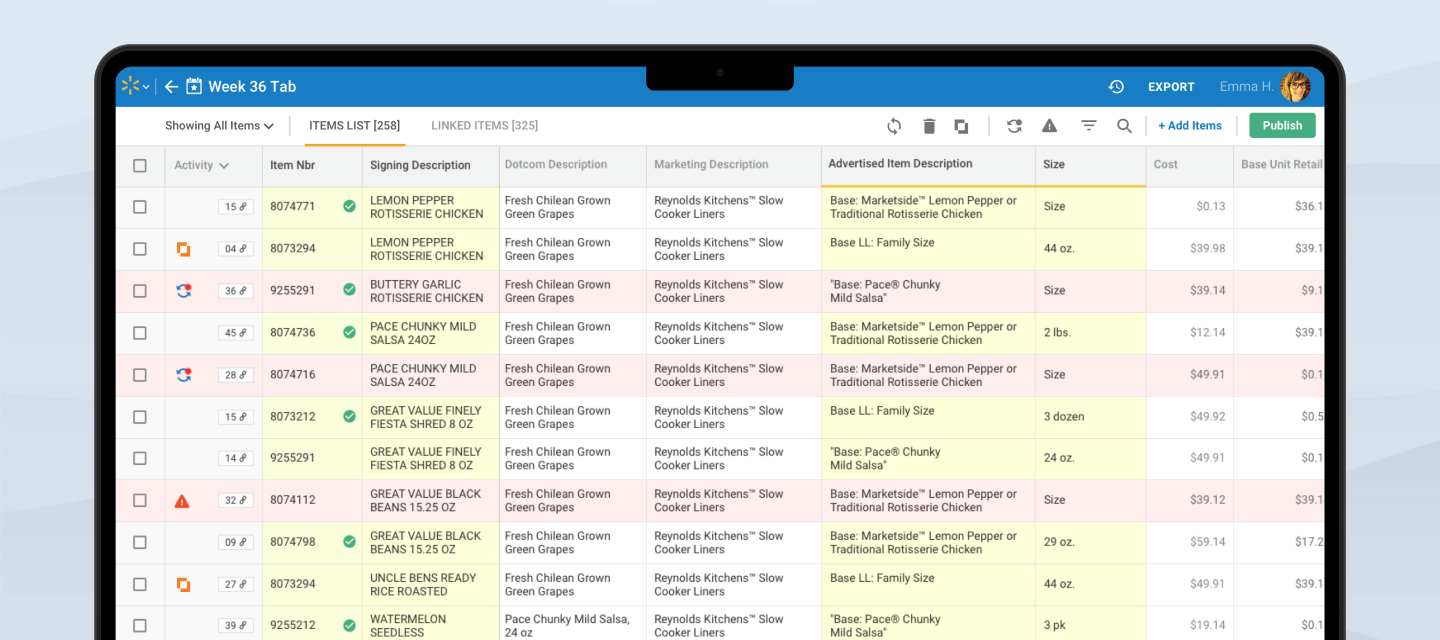
Task: Open the filter lines icon
Action: (x=1088, y=126)
